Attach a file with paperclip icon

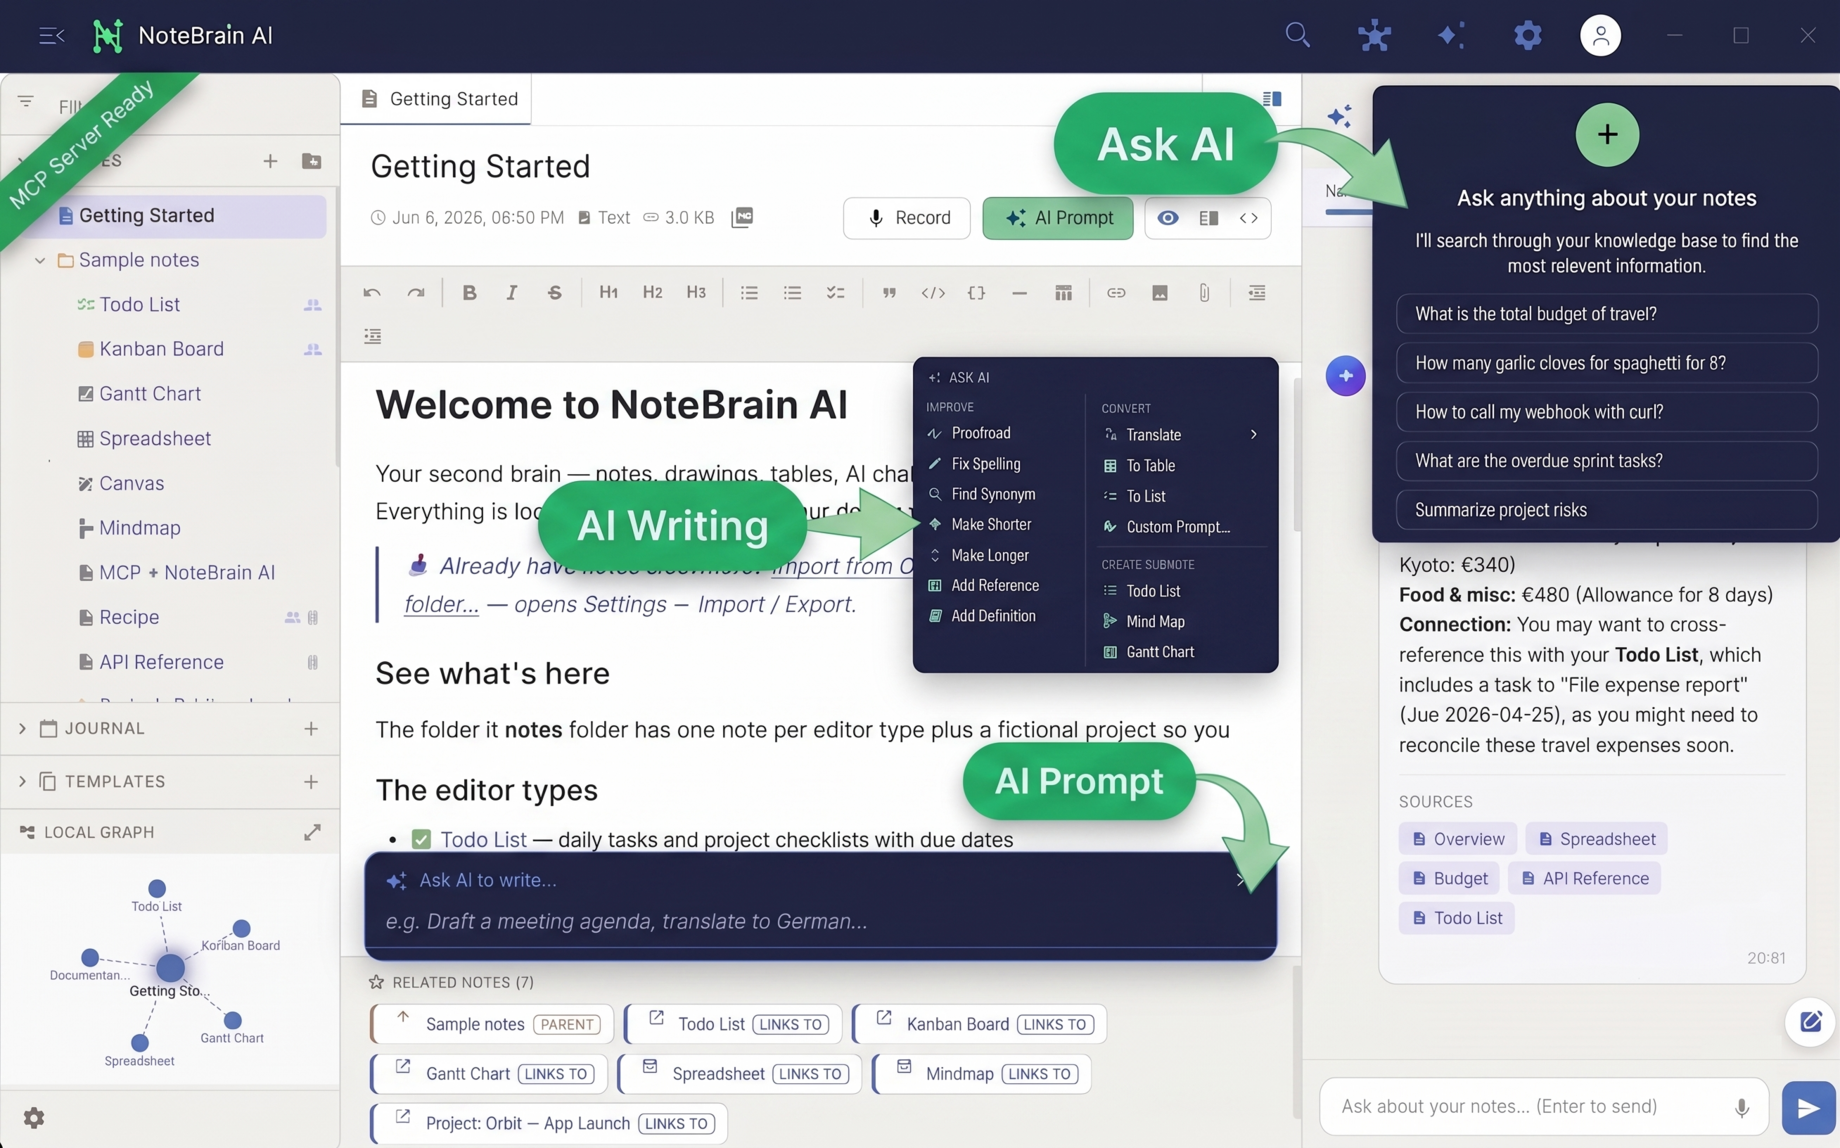pyautogui.click(x=1204, y=293)
